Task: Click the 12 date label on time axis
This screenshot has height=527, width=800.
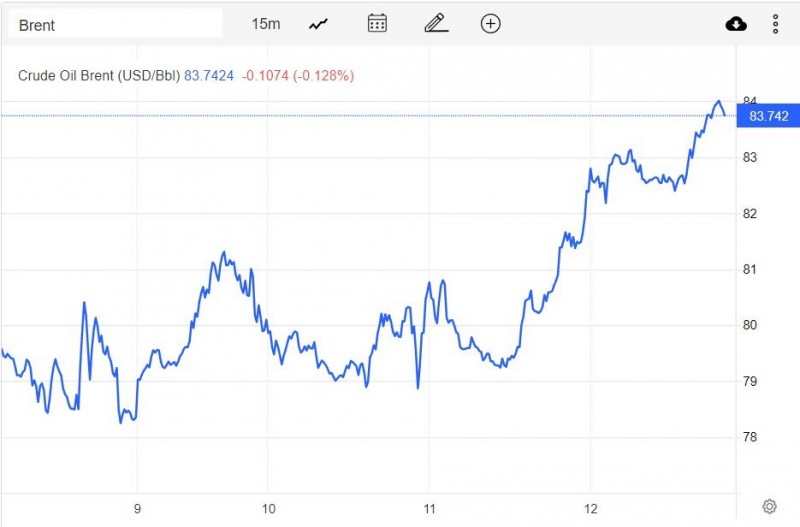Action: tap(590, 507)
